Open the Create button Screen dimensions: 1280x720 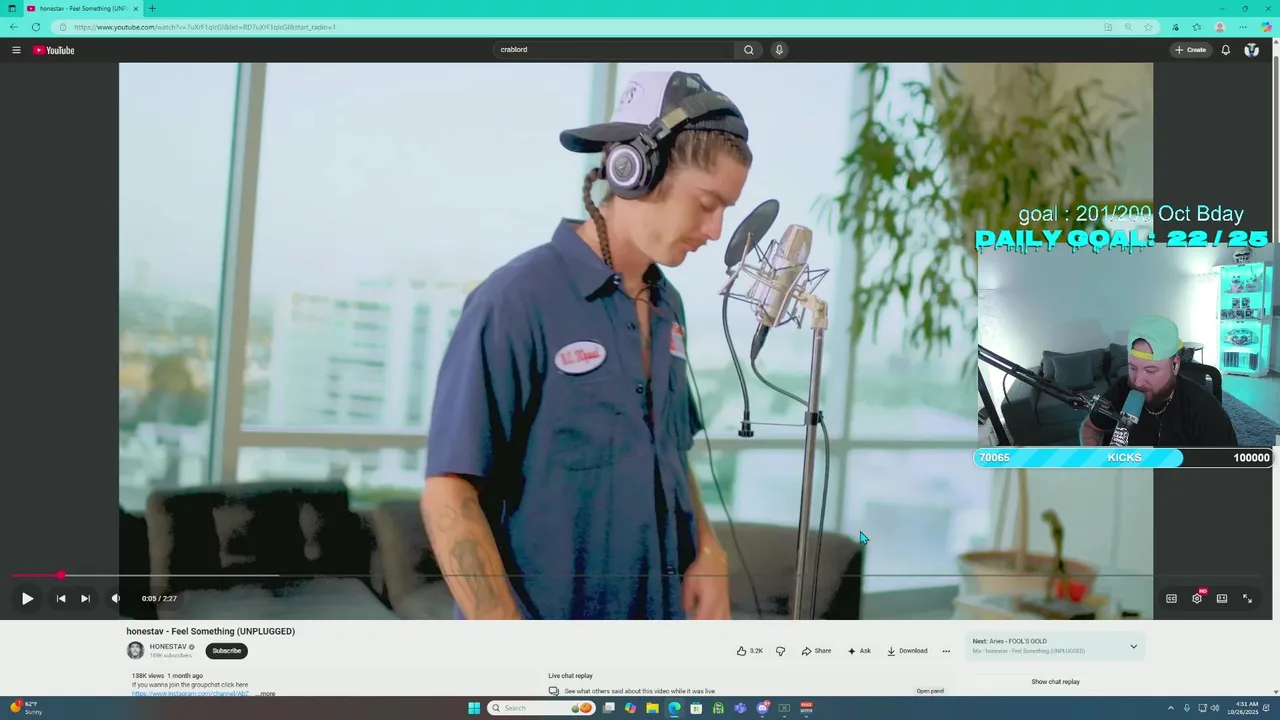[1191, 50]
